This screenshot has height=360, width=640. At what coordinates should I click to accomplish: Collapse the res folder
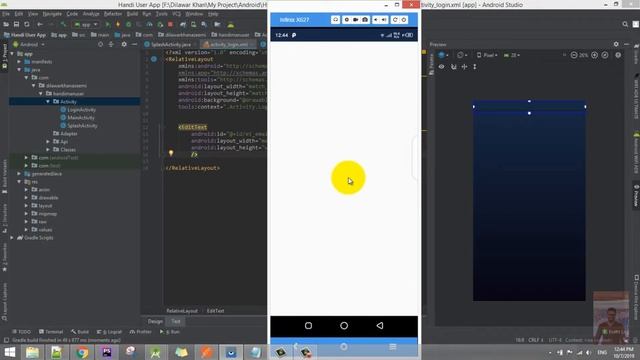19,182
